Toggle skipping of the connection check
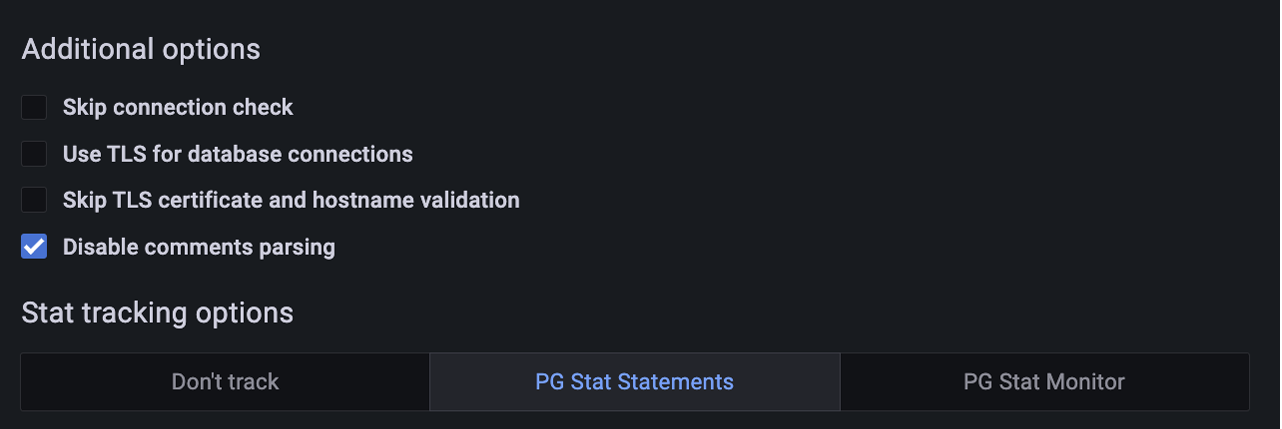The height and width of the screenshot is (429, 1282). point(34,107)
